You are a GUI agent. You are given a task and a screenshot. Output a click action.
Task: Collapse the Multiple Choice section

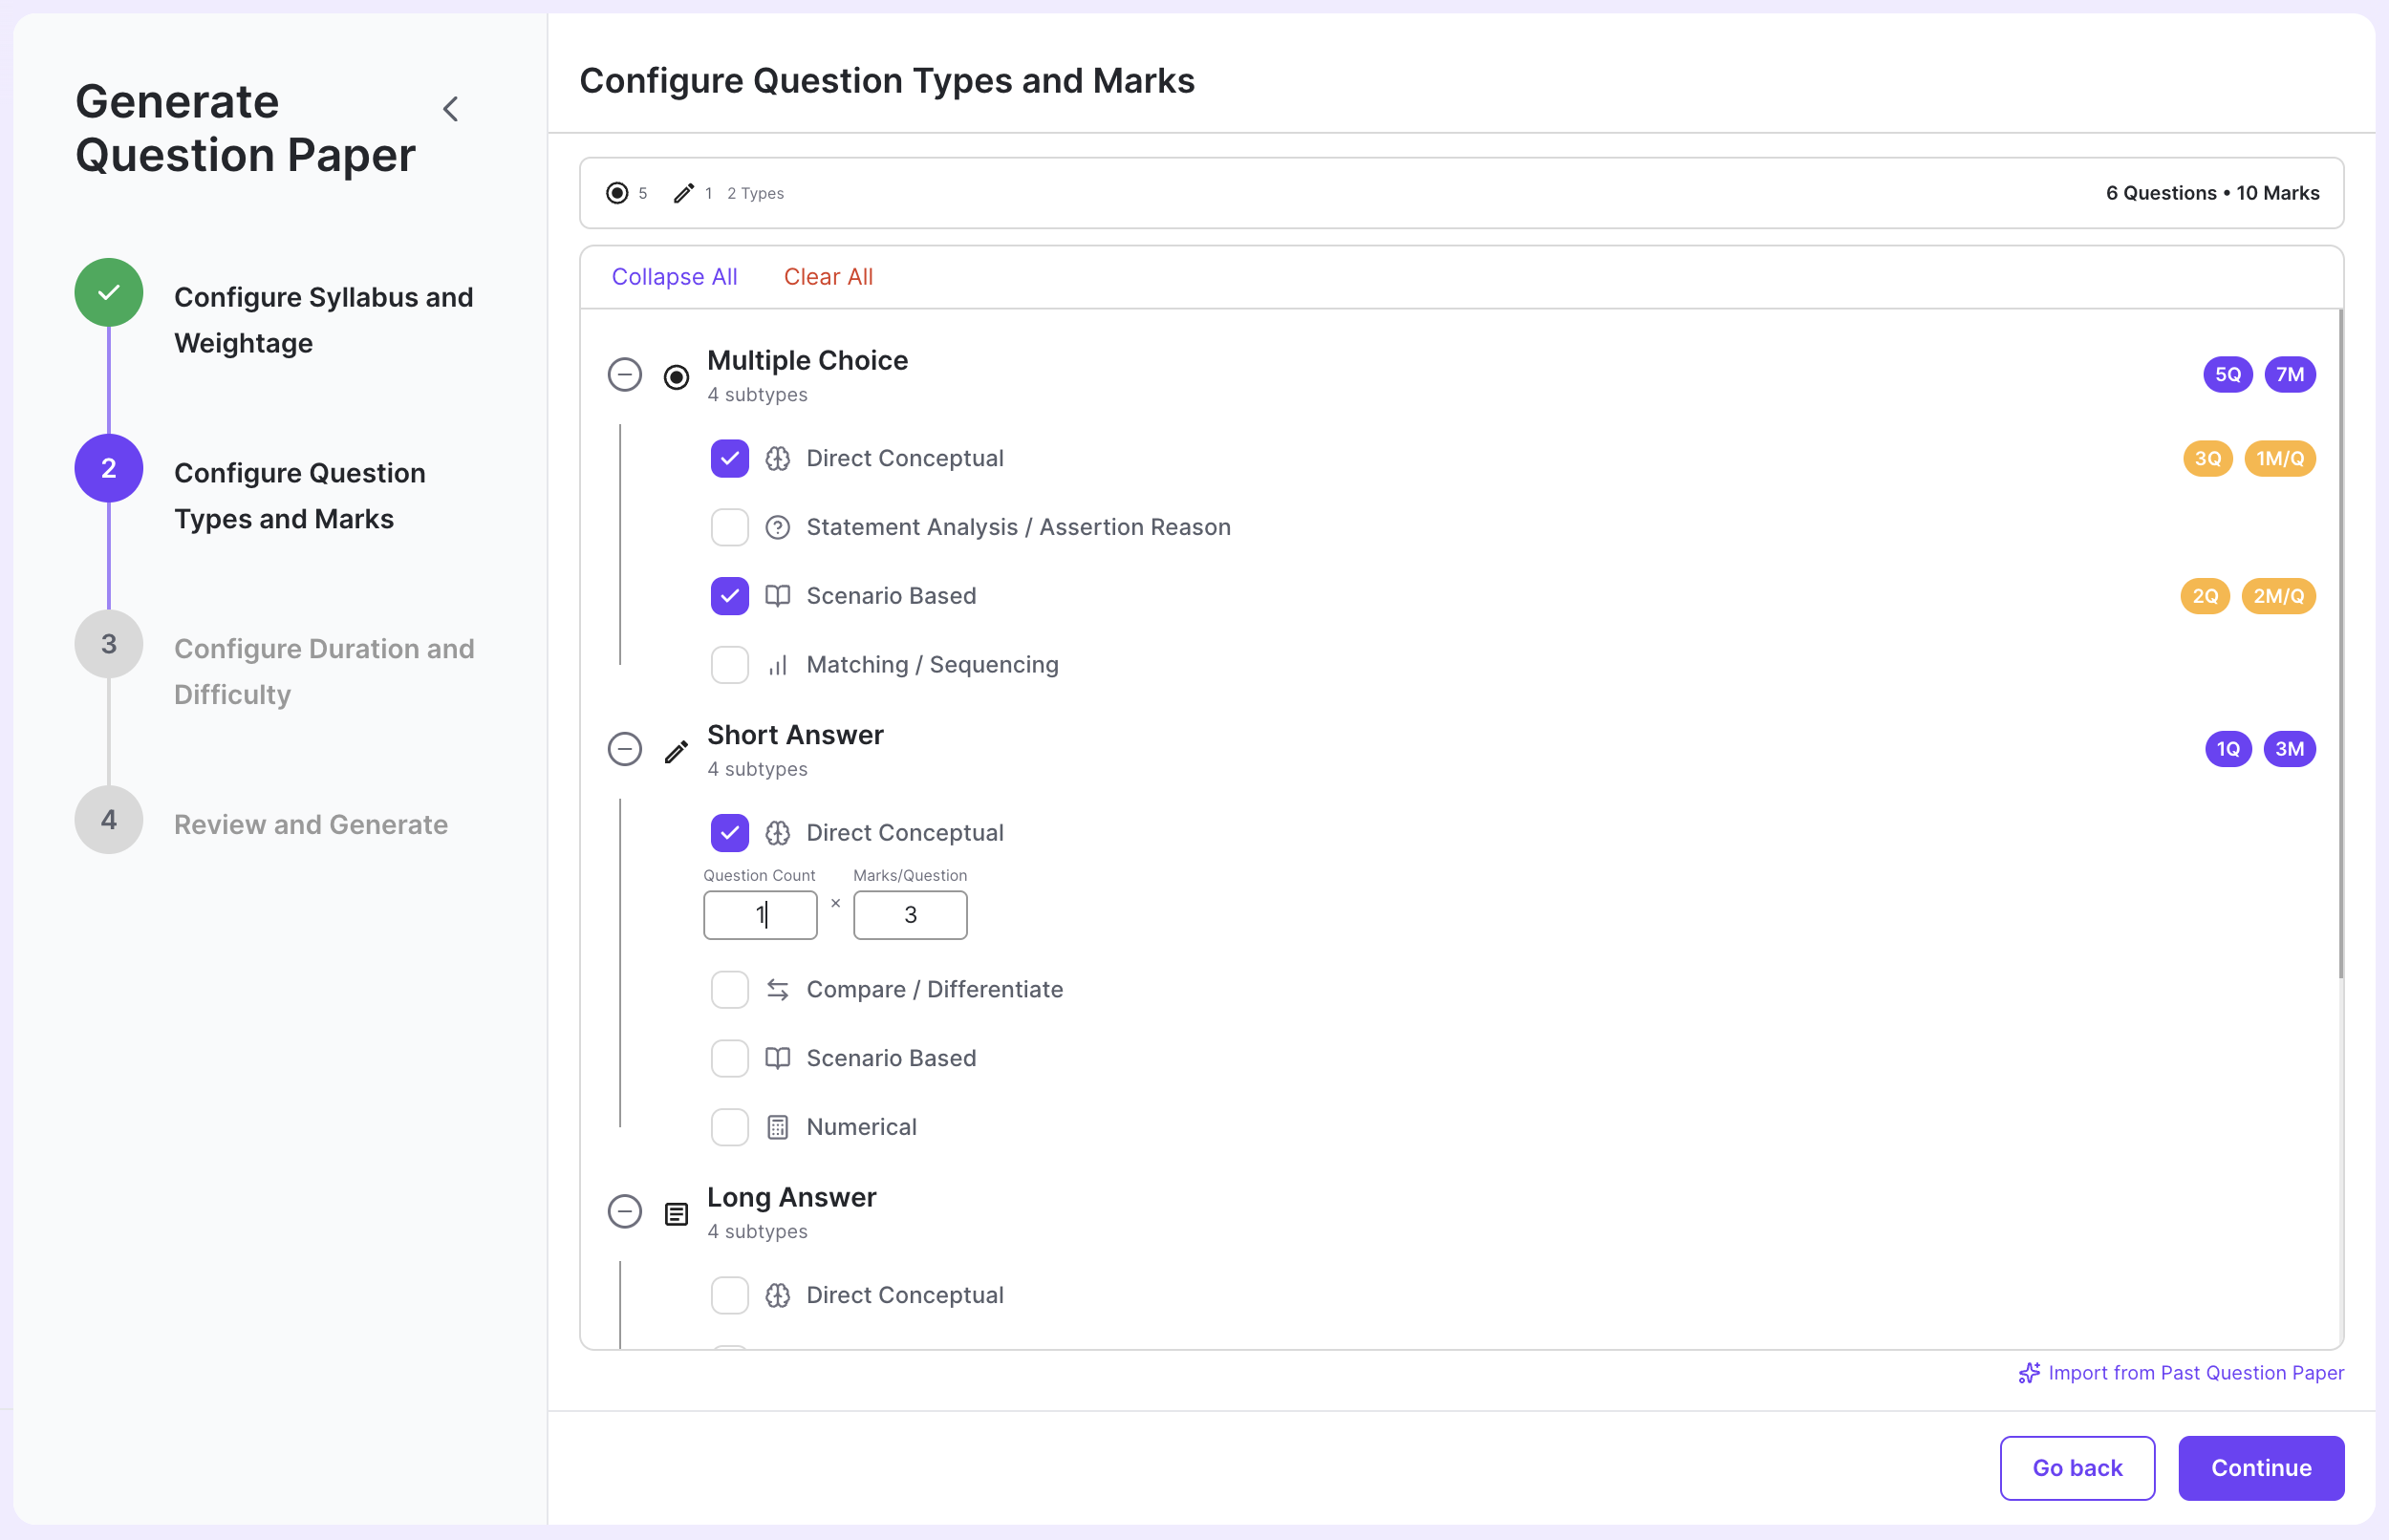coord(625,374)
